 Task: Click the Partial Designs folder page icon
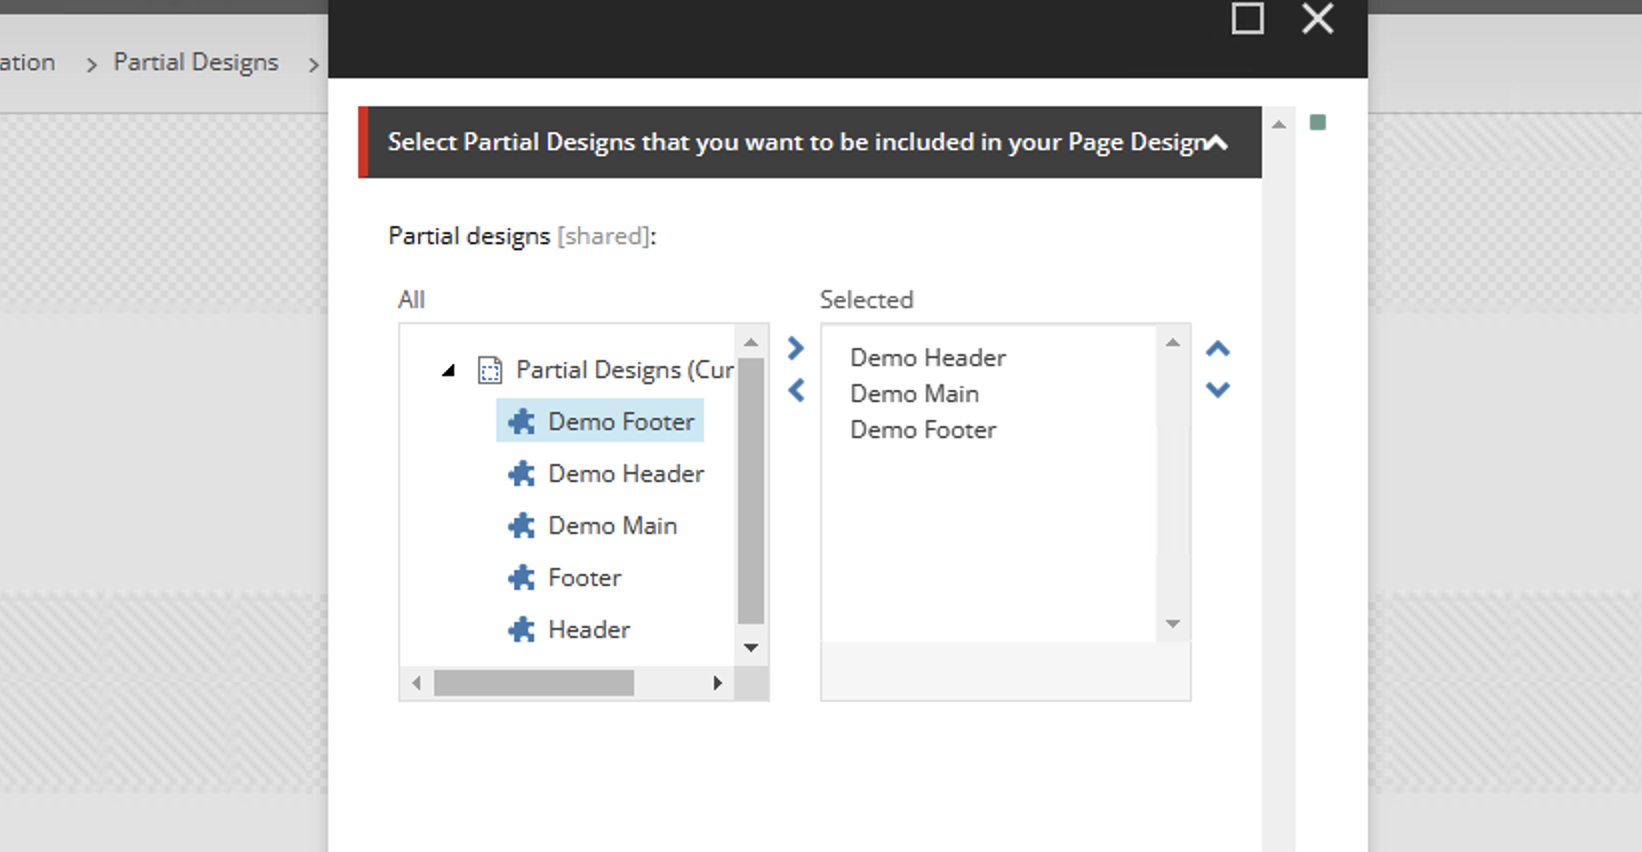[489, 370]
